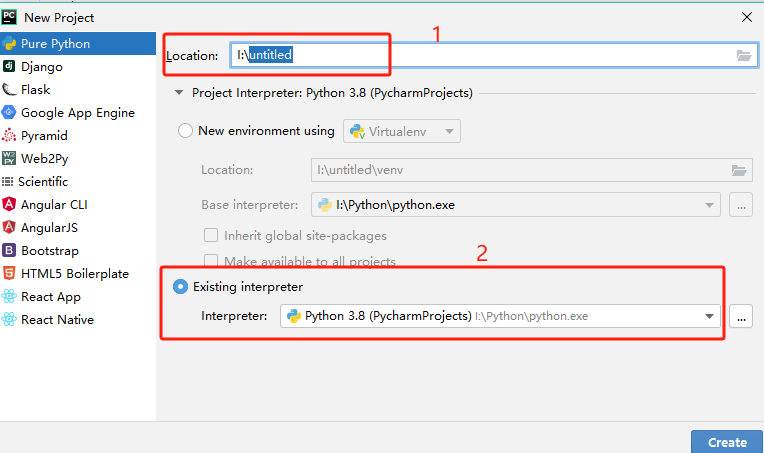Screen dimensions: 764x453
Task: Click Python icon in Base interpreter field
Action: tap(325, 205)
